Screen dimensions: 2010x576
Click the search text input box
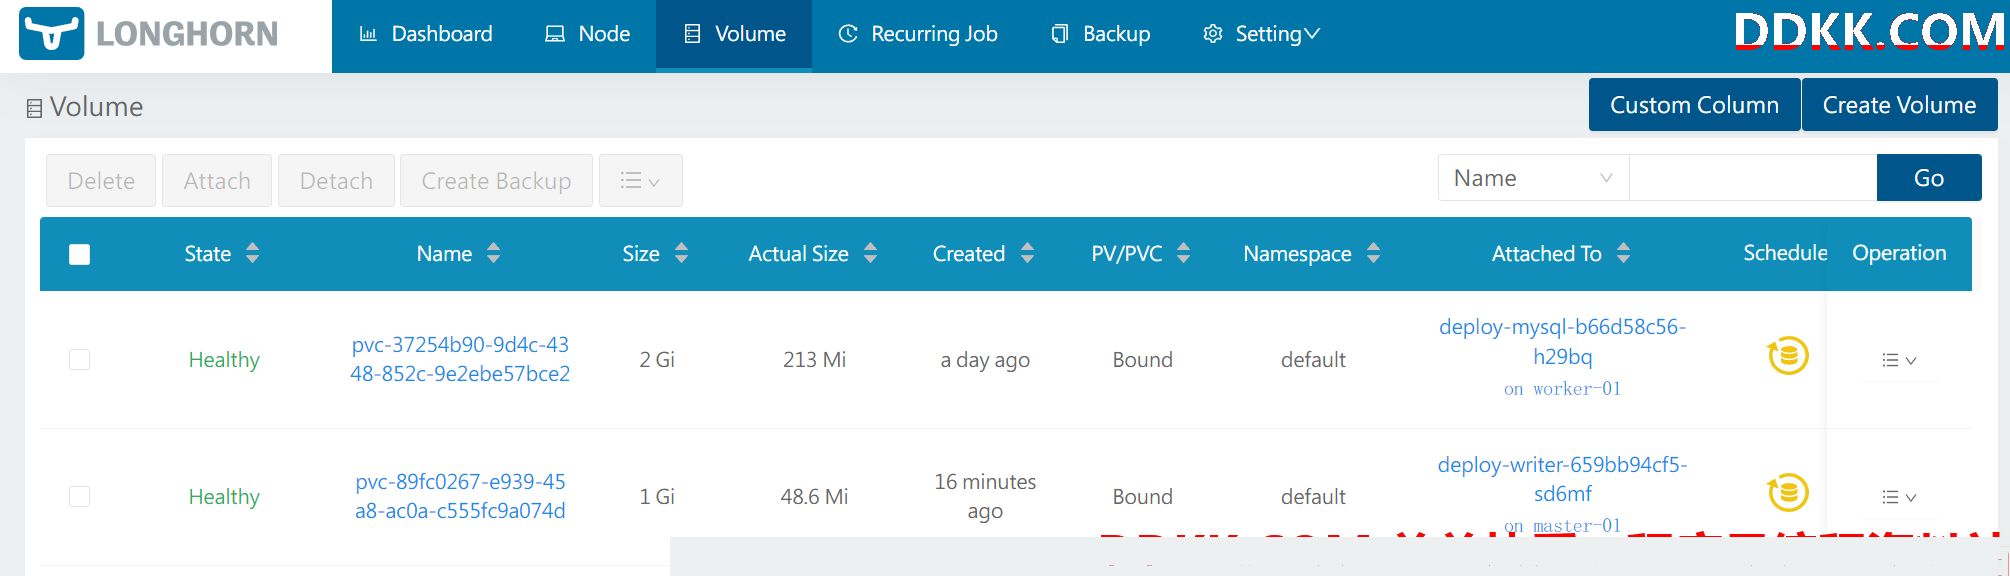pyautogui.click(x=1753, y=178)
